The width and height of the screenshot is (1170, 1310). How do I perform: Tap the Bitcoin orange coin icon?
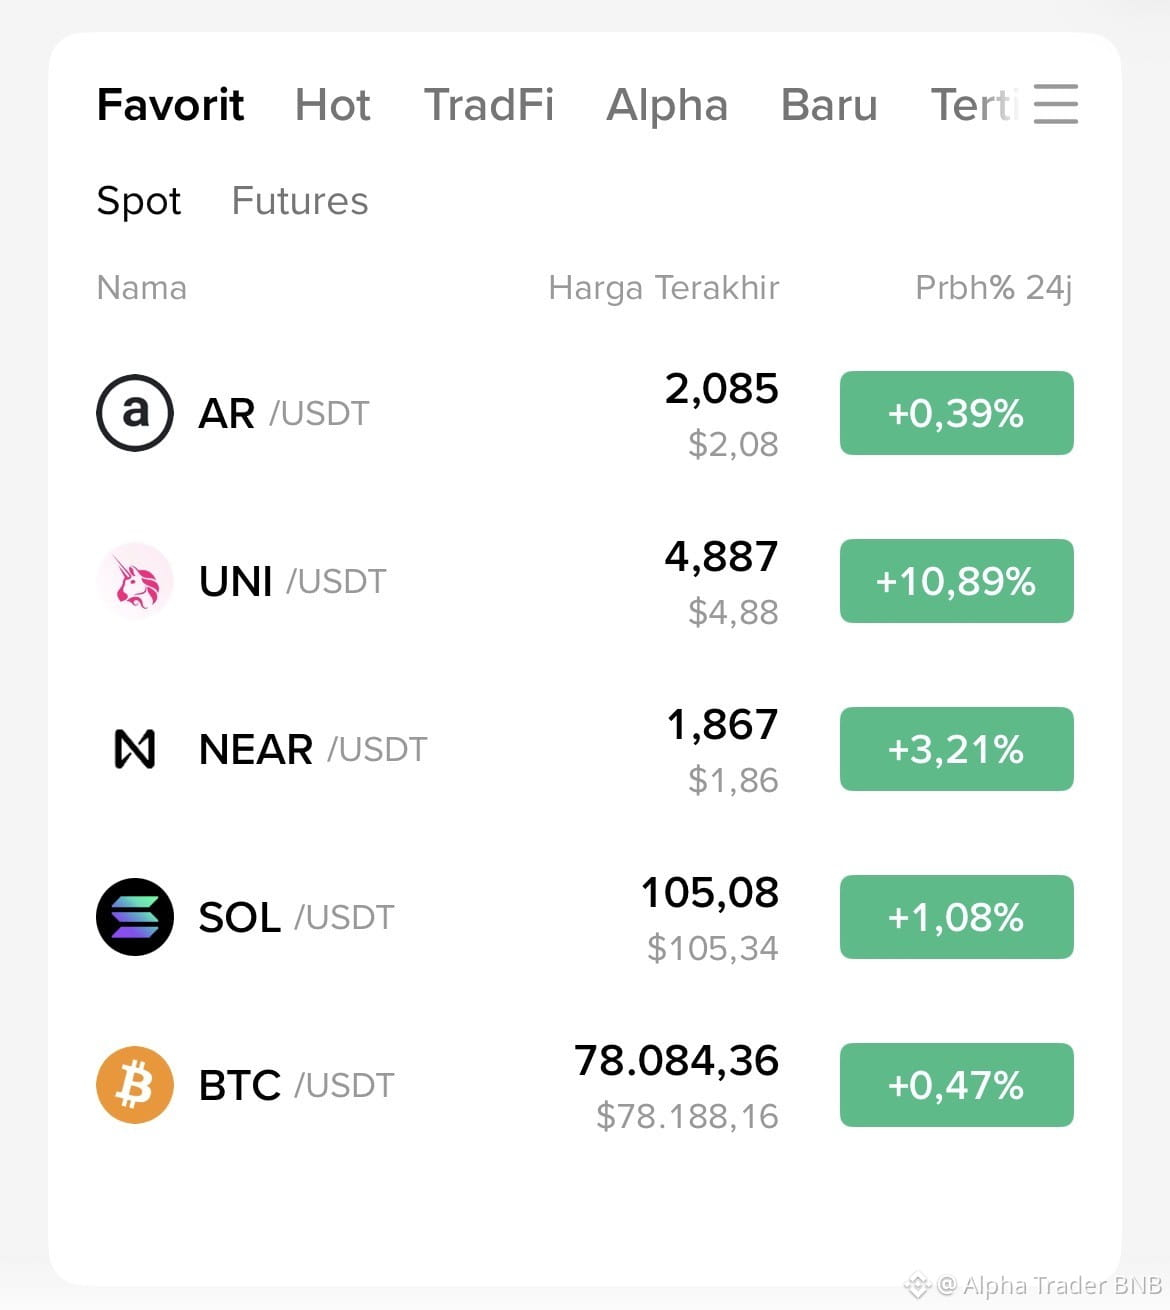135,1085
